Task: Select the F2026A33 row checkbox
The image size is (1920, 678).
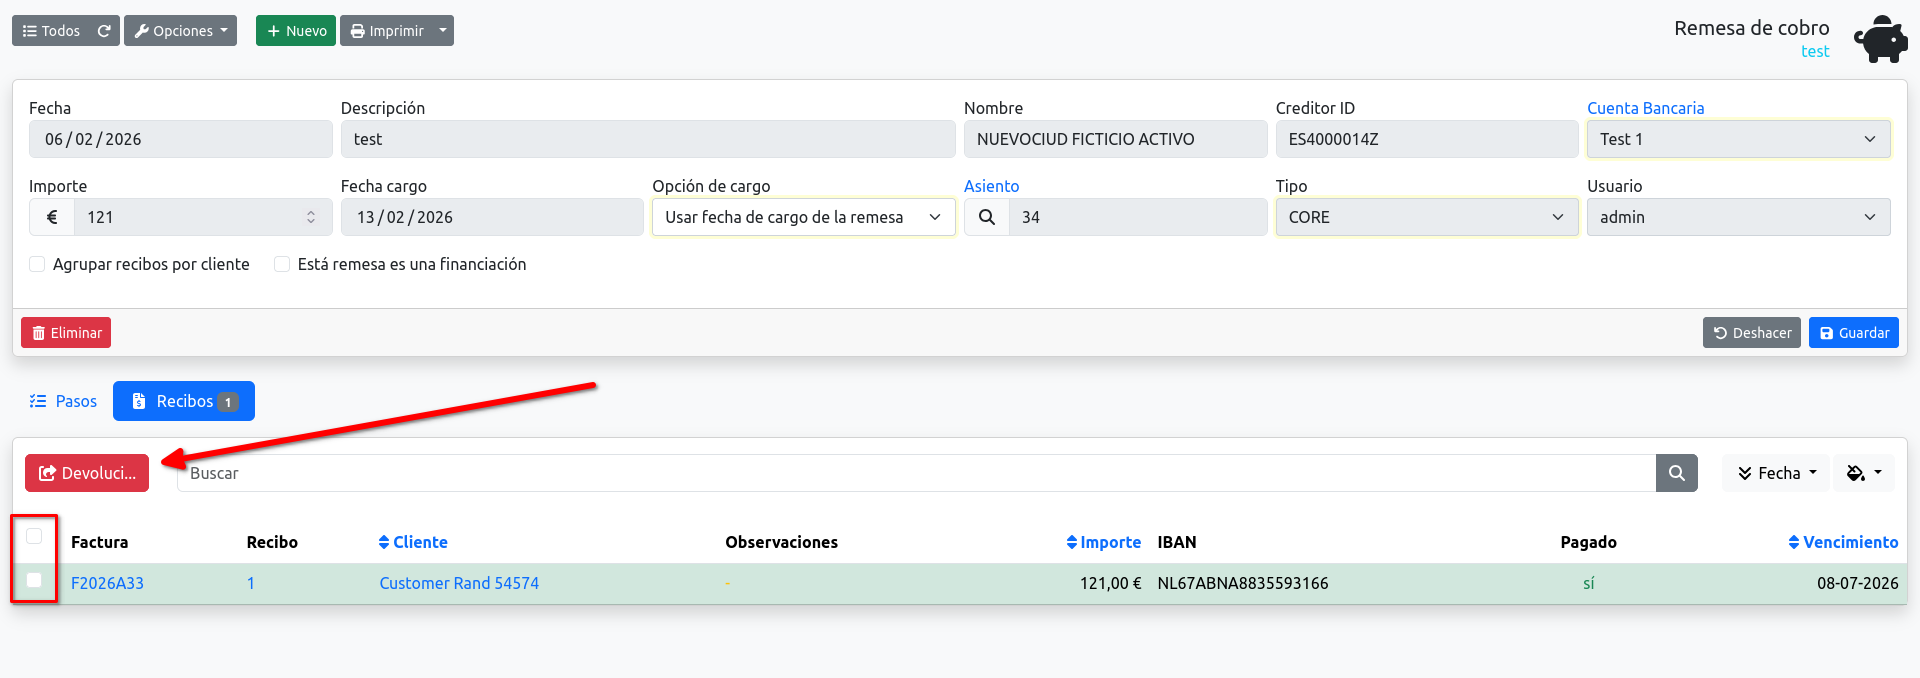Action: click(x=34, y=580)
